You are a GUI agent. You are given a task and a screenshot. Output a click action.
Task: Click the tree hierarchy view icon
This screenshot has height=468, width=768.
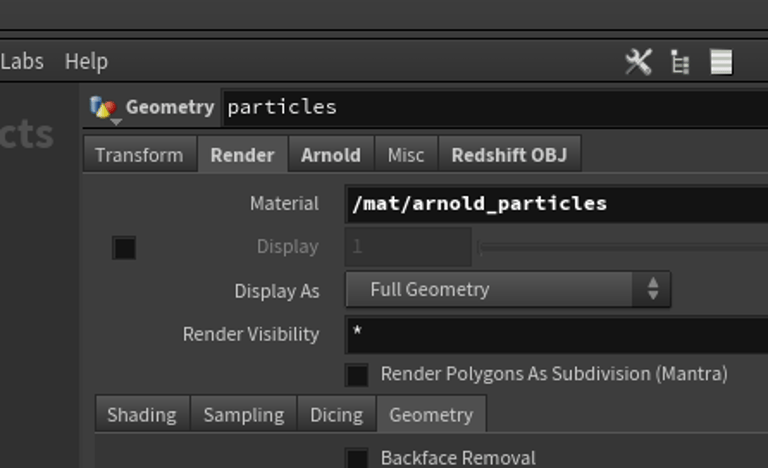680,62
